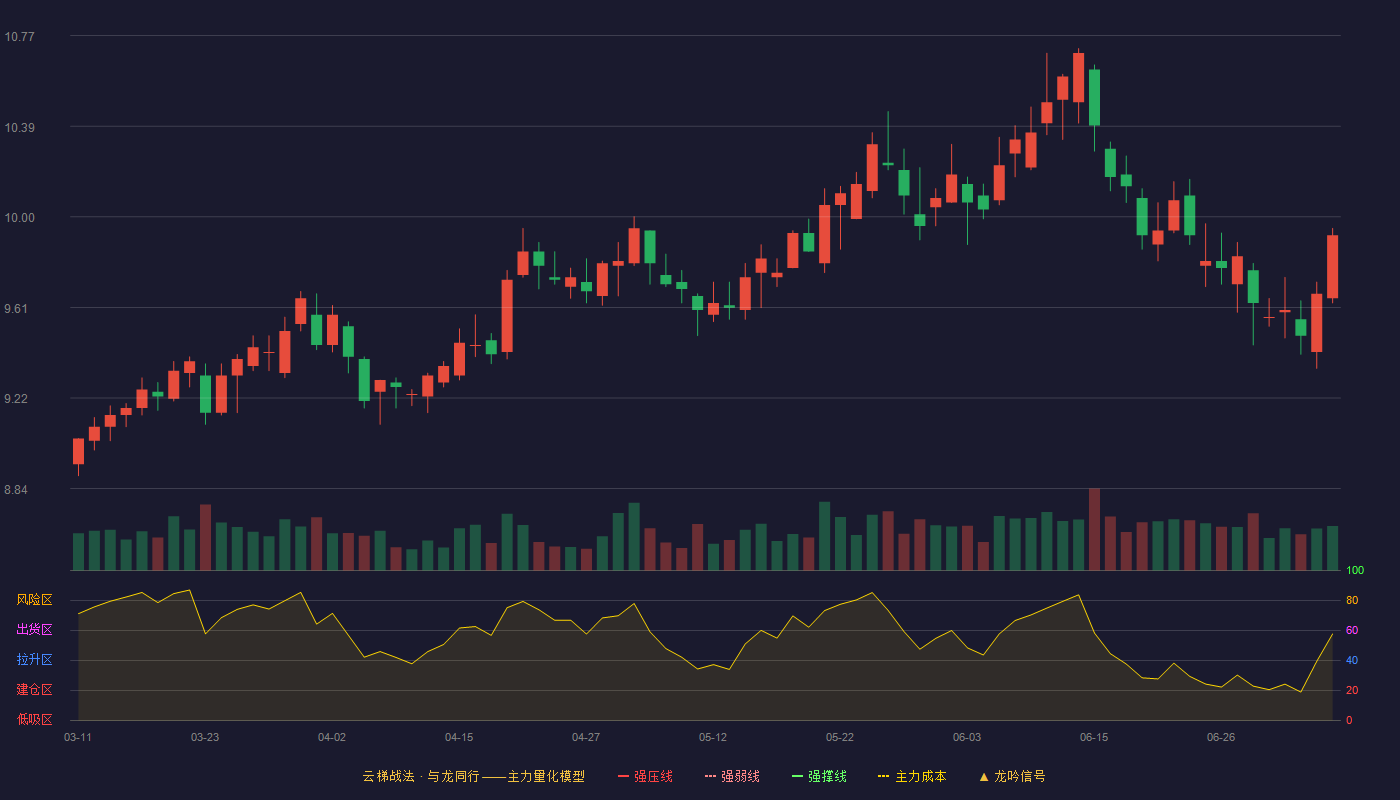
Task: Select the 出货区 zone label
Action: [x=34, y=630]
